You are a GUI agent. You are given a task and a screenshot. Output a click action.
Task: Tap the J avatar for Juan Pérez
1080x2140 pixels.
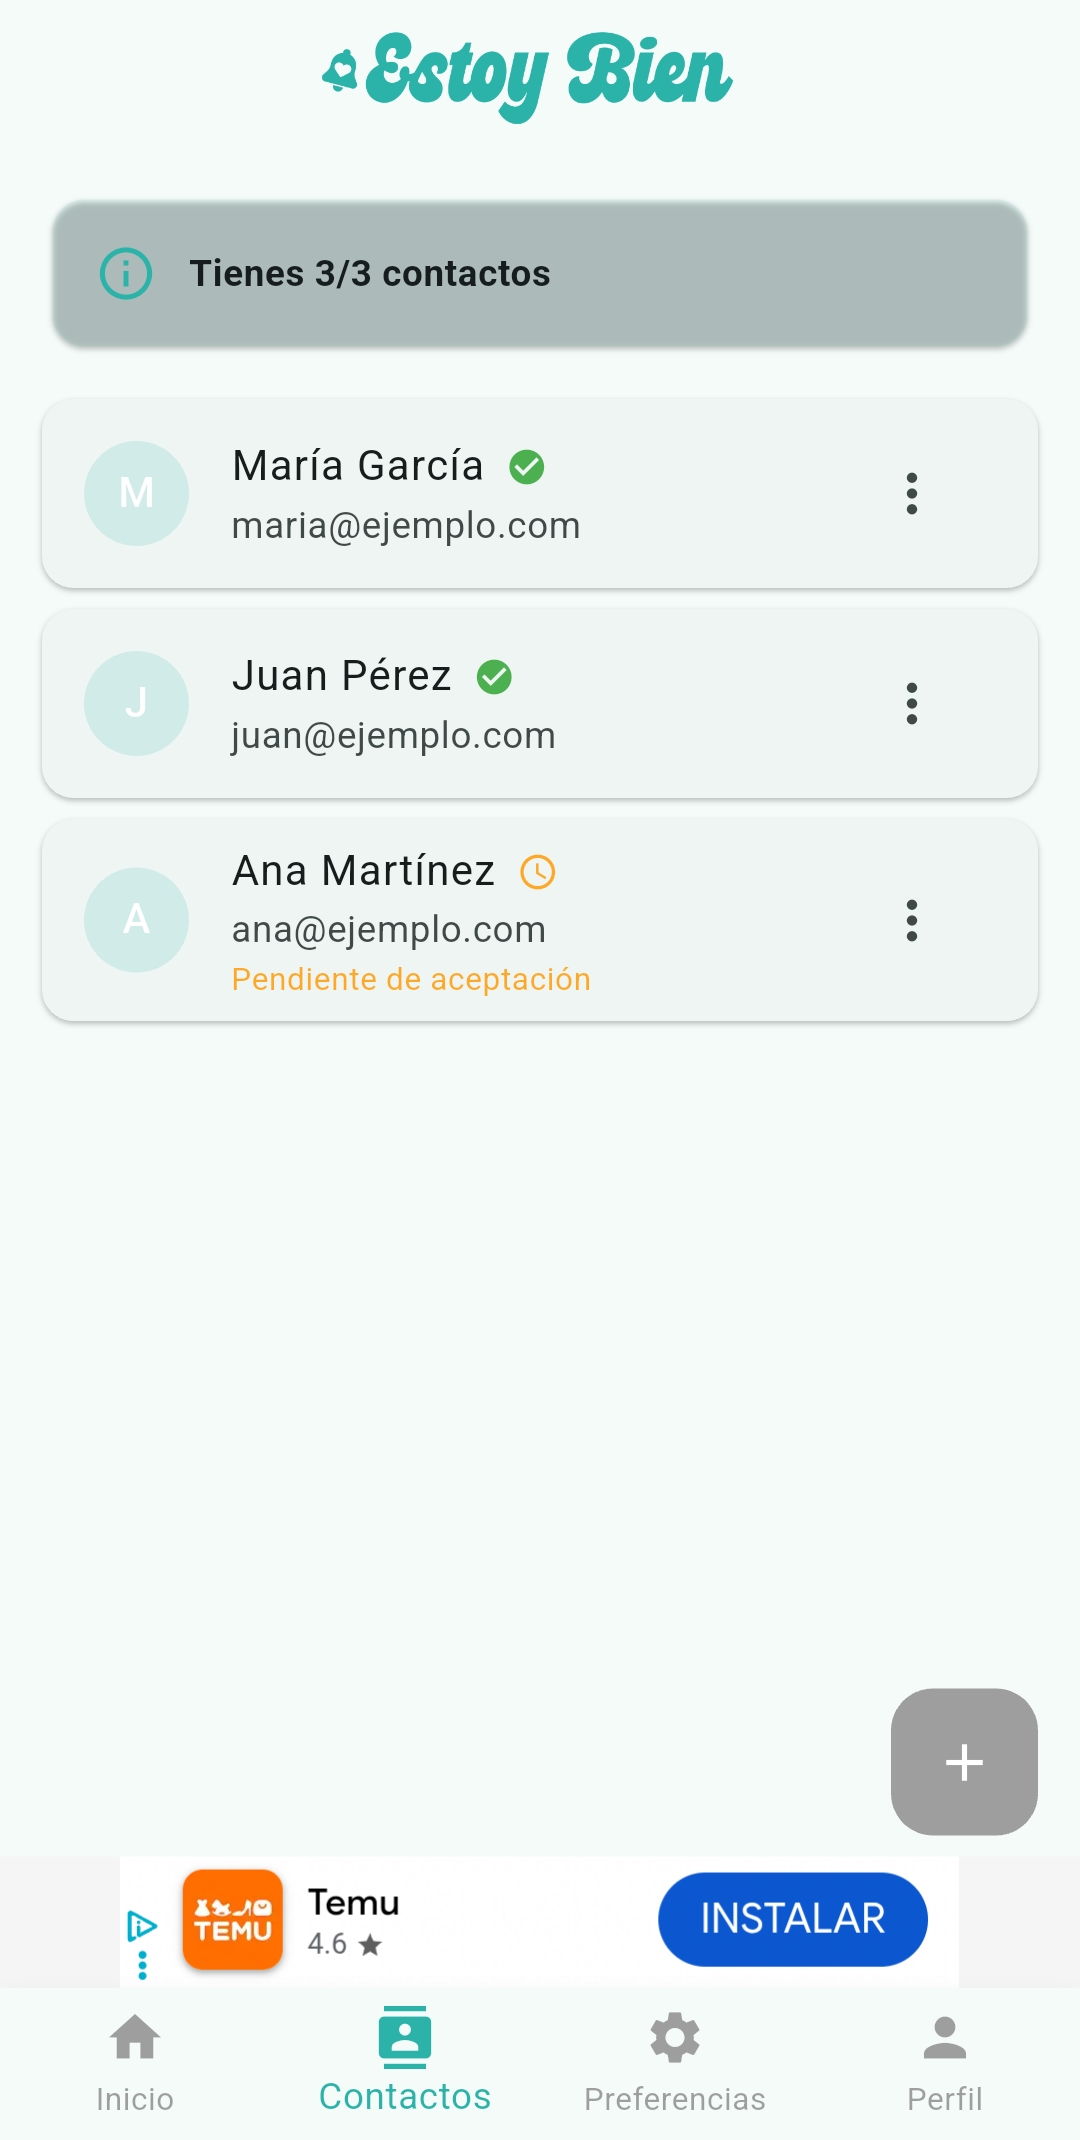(x=136, y=703)
